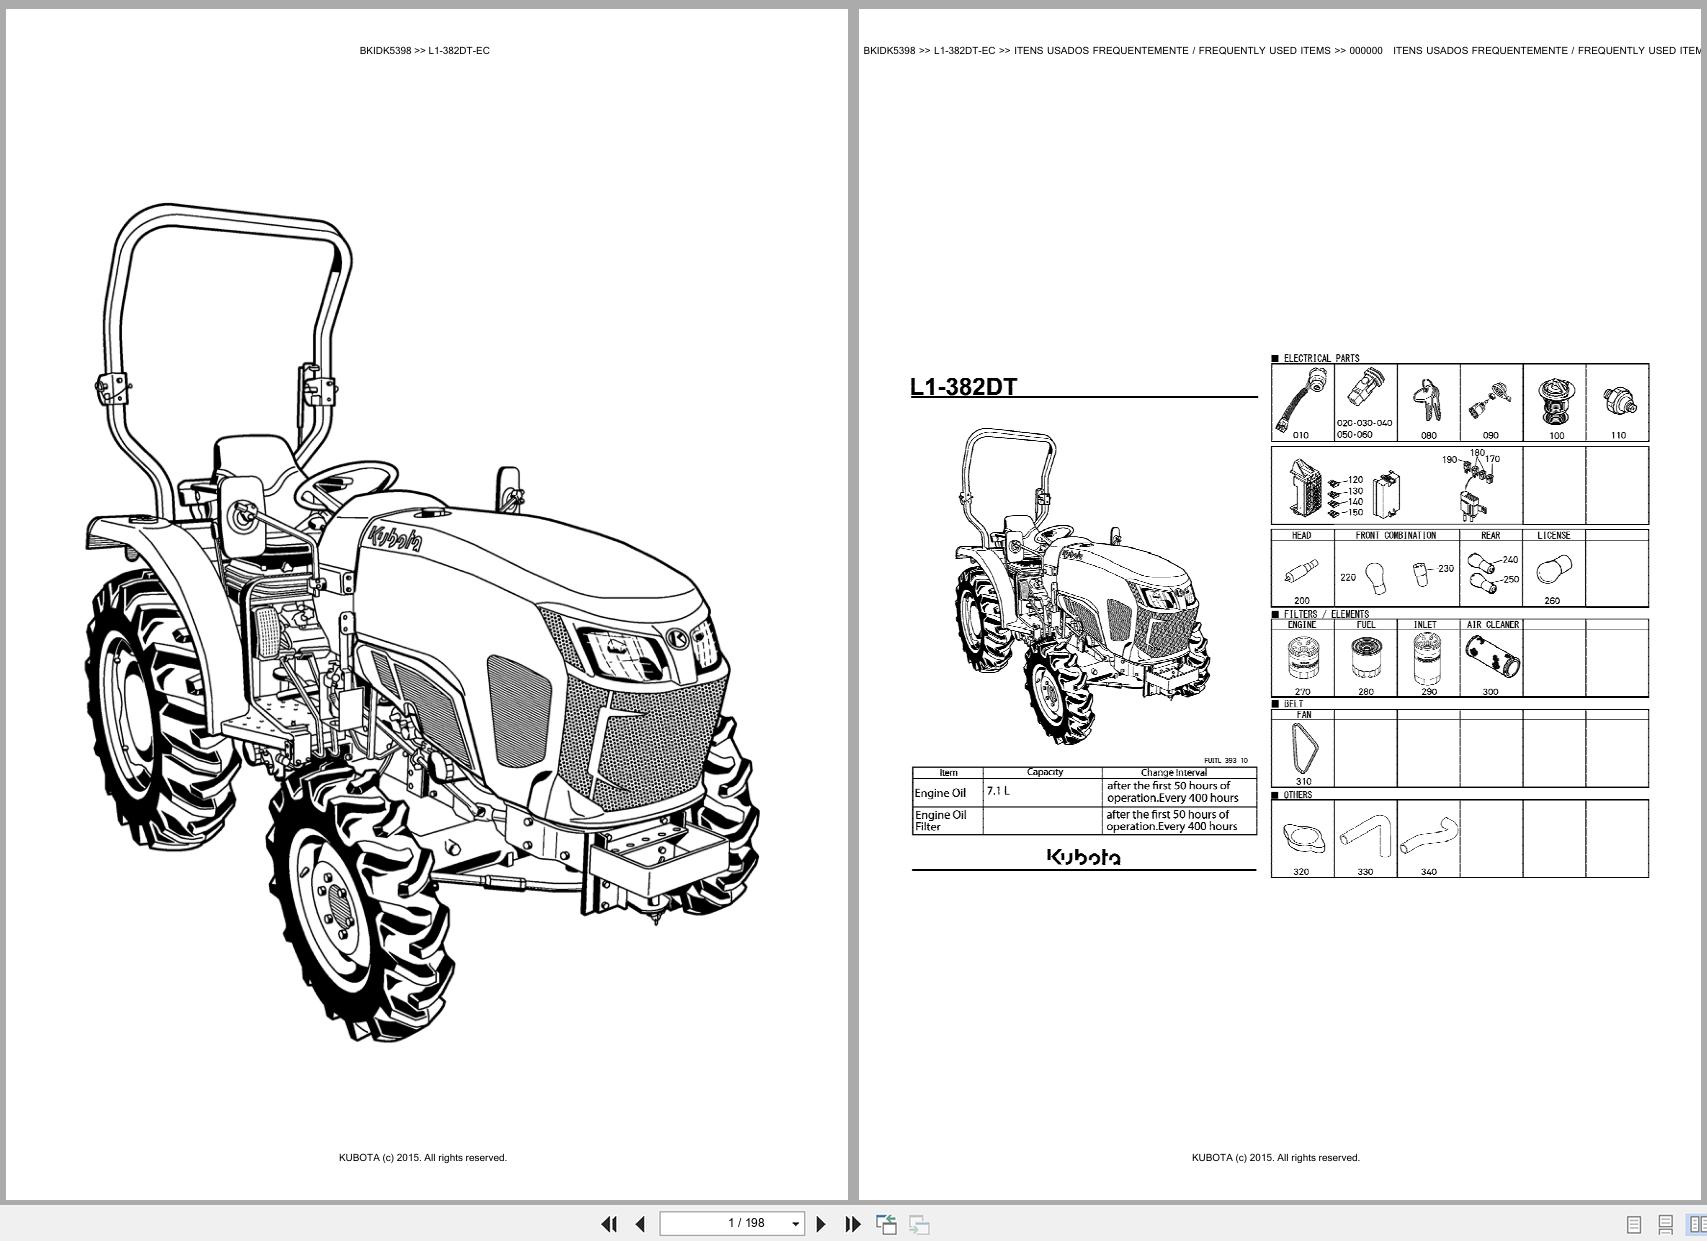Click ENGINE oil filter part 270
The height and width of the screenshot is (1241, 1707).
[1302, 660]
